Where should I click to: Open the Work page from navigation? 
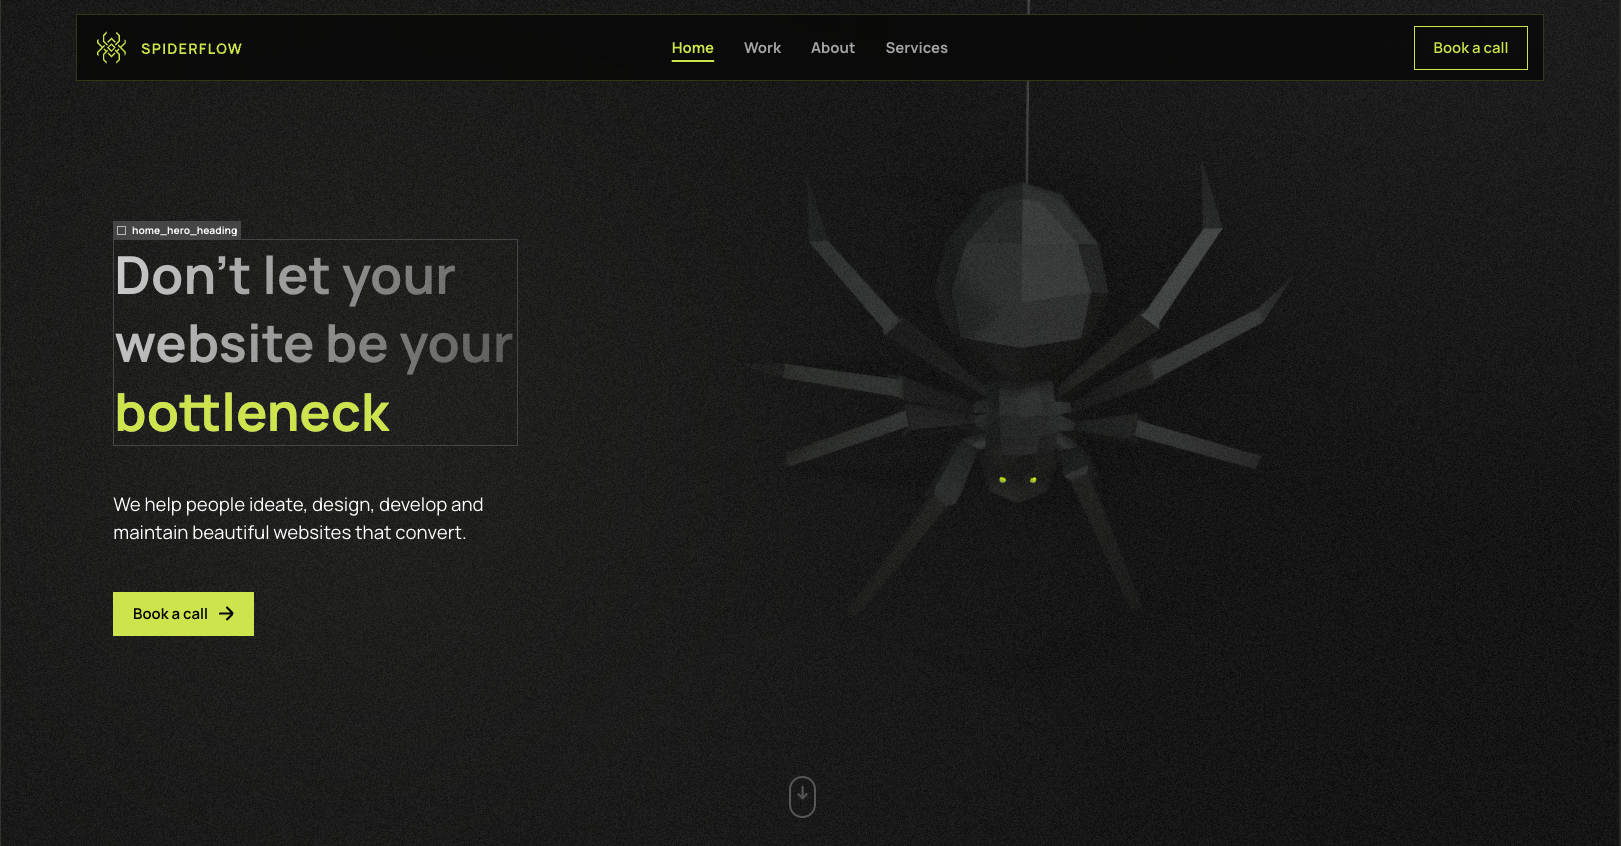762,48
